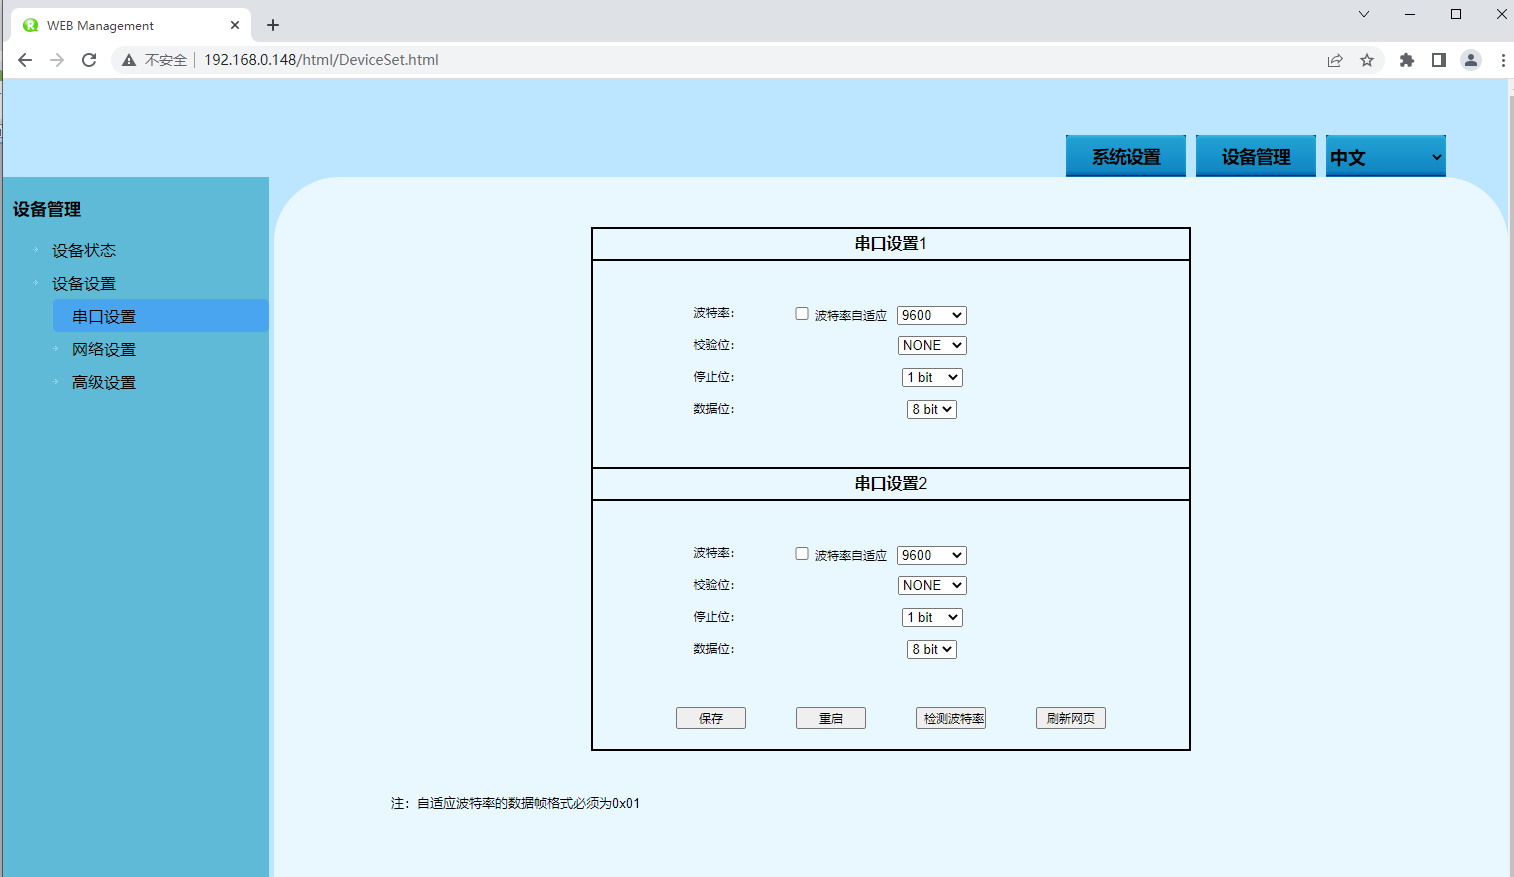Open the browser extensions puzzle icon
This screenshot has width=1514, height=877.
[x=1407, y=60]
